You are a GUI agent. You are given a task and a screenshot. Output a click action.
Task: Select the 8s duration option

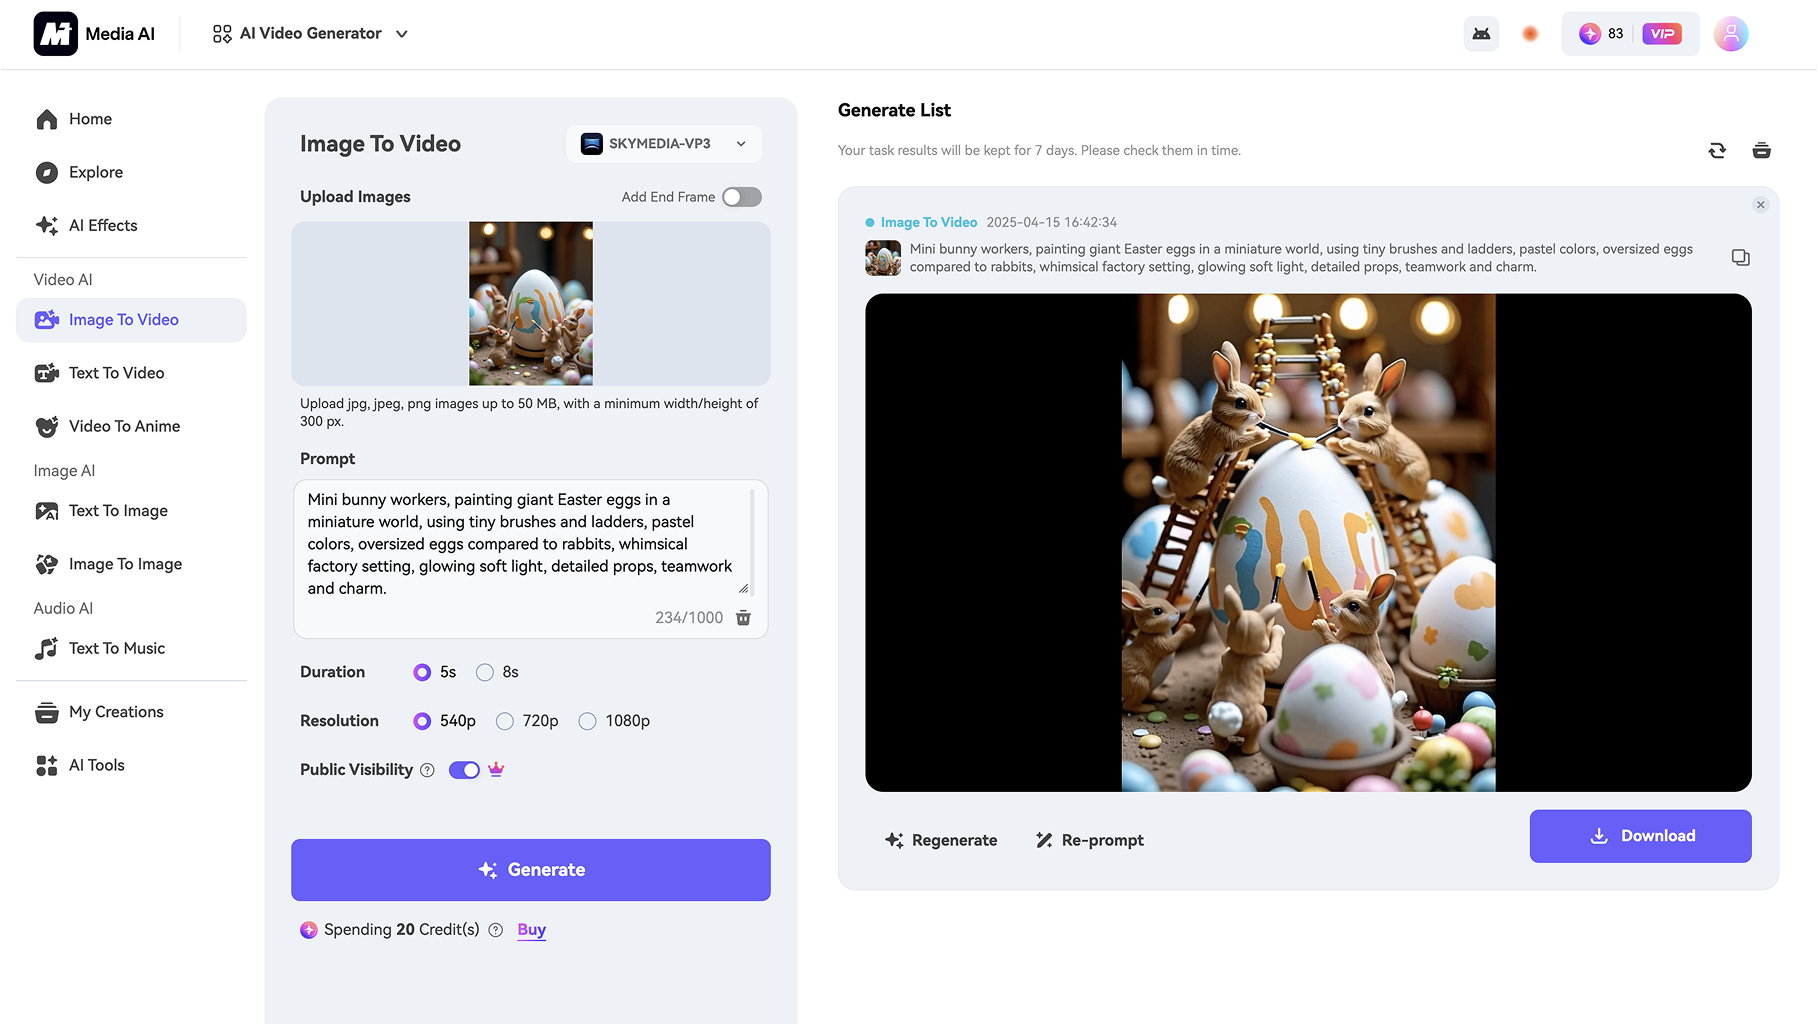tap(485, 672)
